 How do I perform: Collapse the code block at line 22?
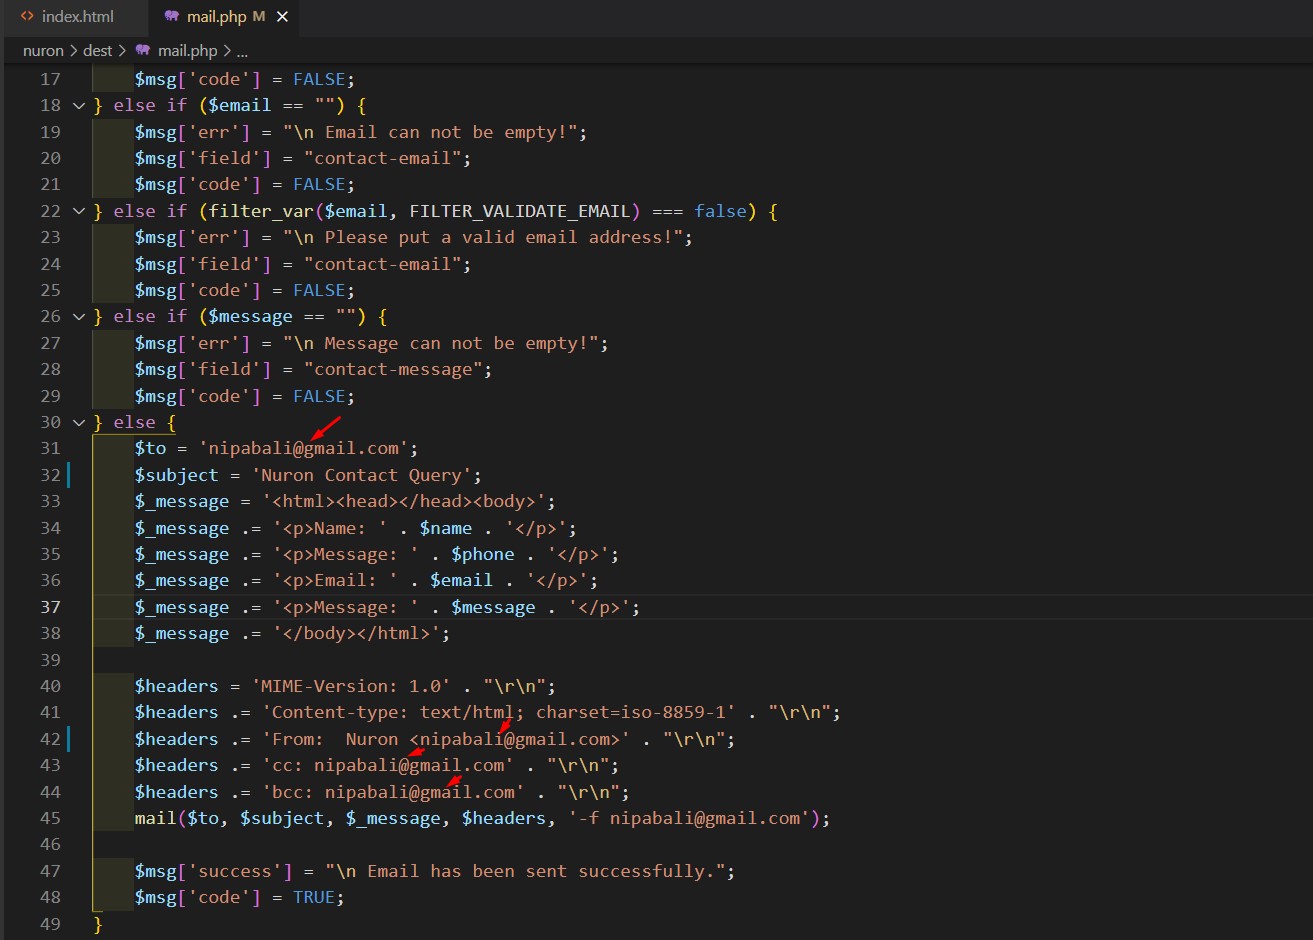coord(79,211)
